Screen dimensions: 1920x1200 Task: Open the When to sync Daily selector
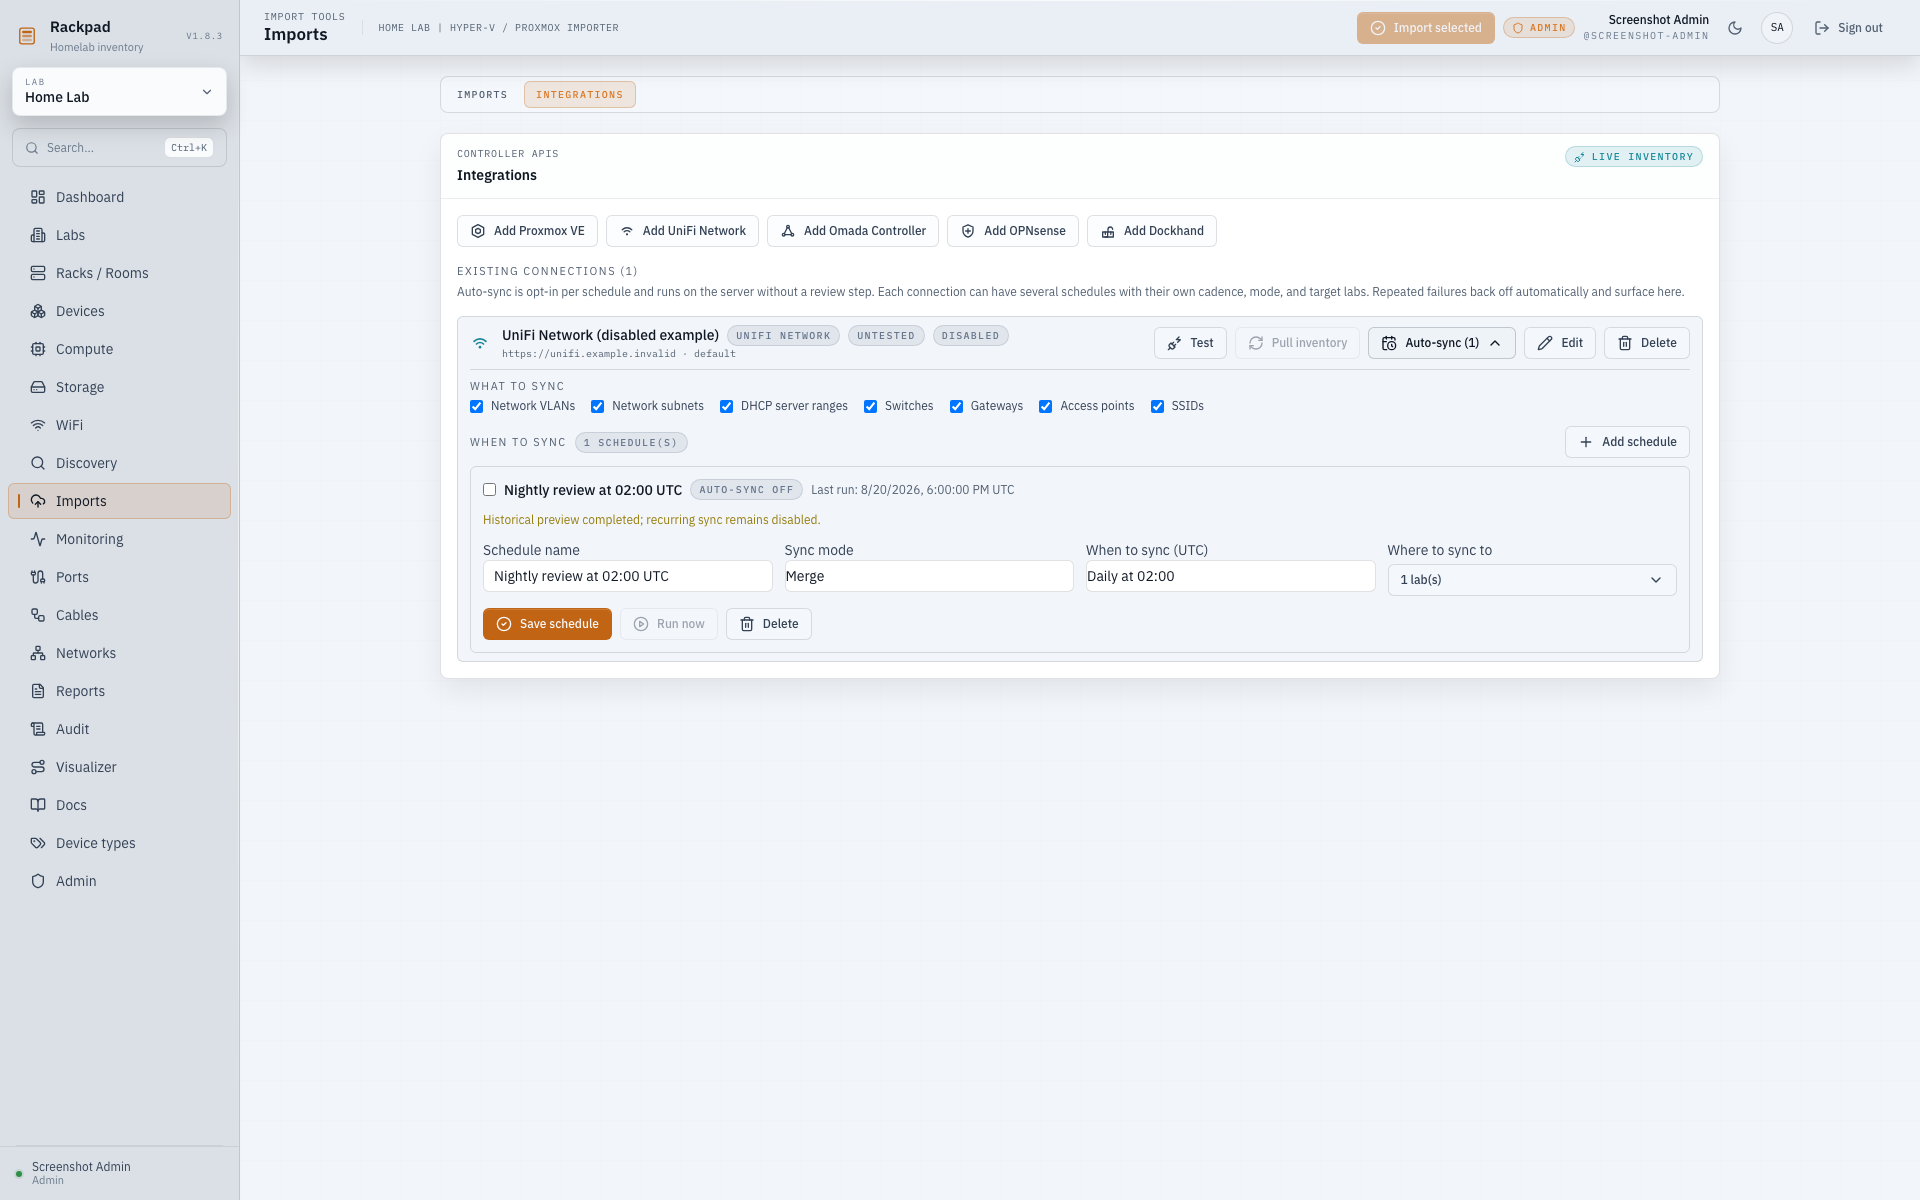(1230, 576)
